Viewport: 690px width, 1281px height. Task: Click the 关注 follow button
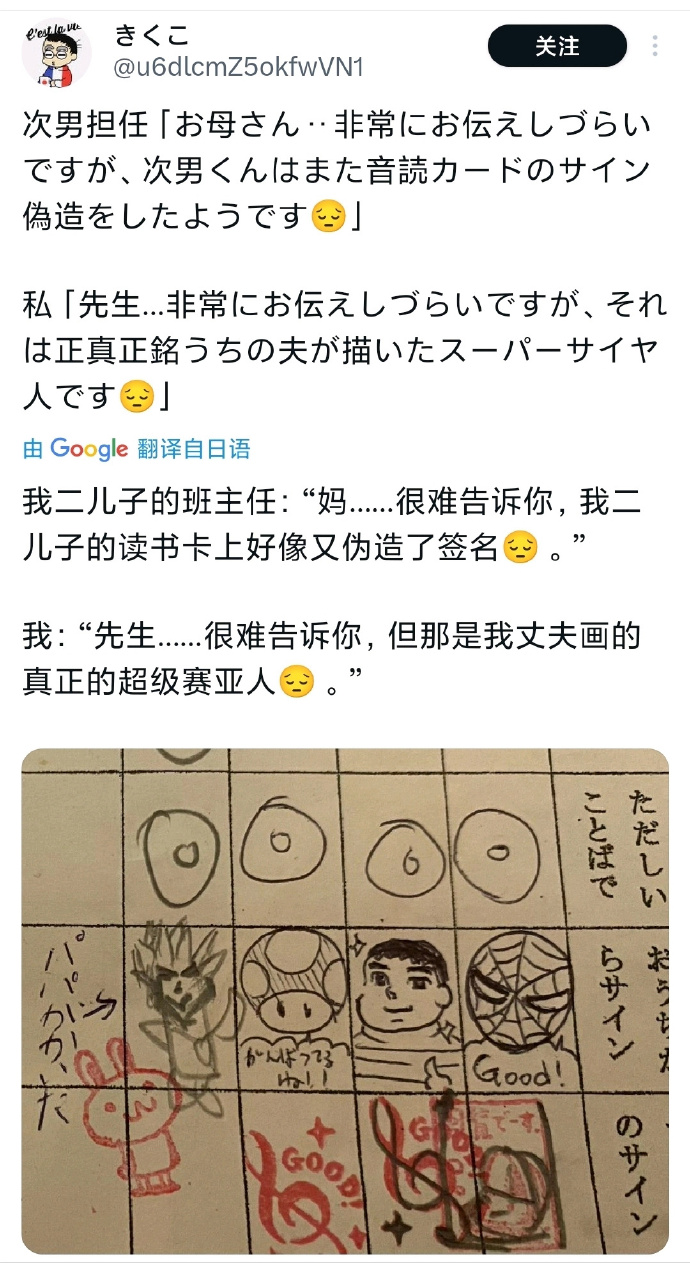(x=557, y=46)
